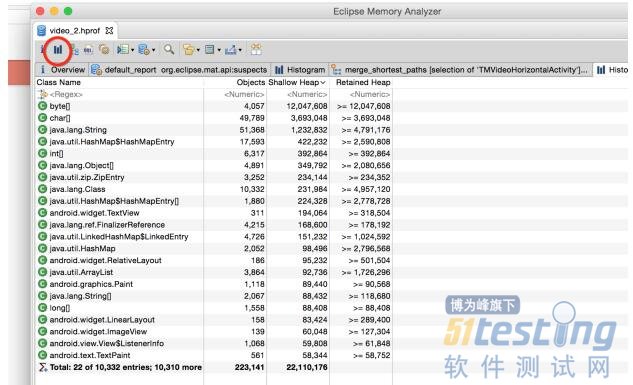
Task: Click retained heap value >= 4,957,120
Action: (366, 189)
